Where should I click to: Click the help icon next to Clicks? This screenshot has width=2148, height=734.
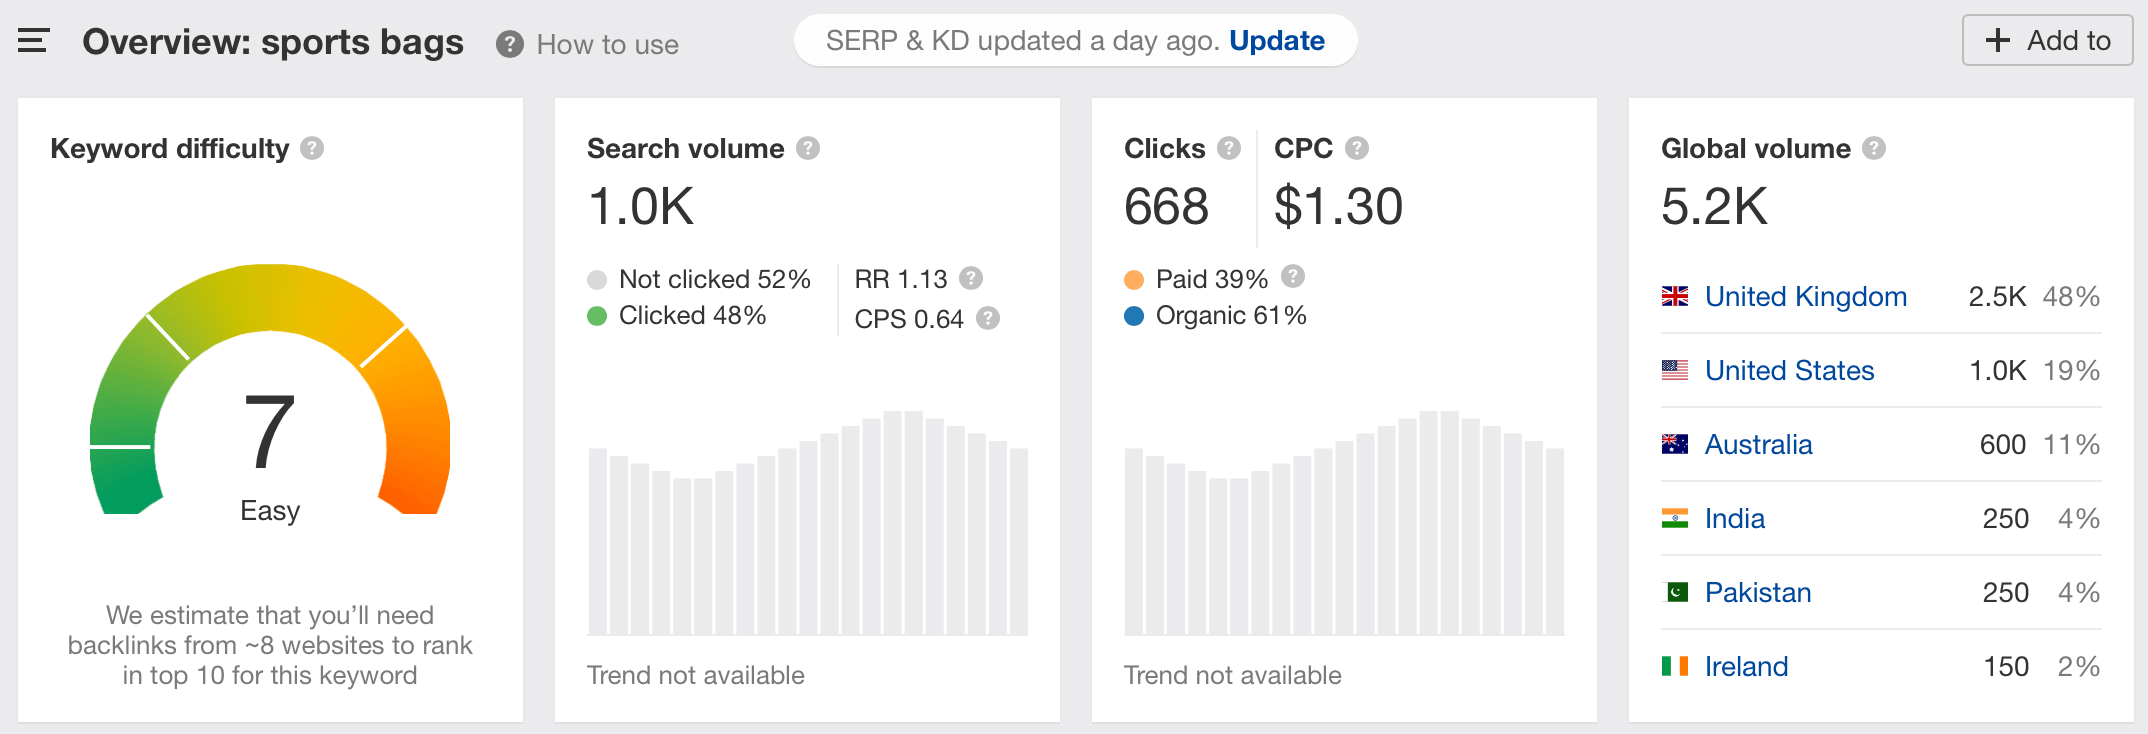[x=1229, y=148]
